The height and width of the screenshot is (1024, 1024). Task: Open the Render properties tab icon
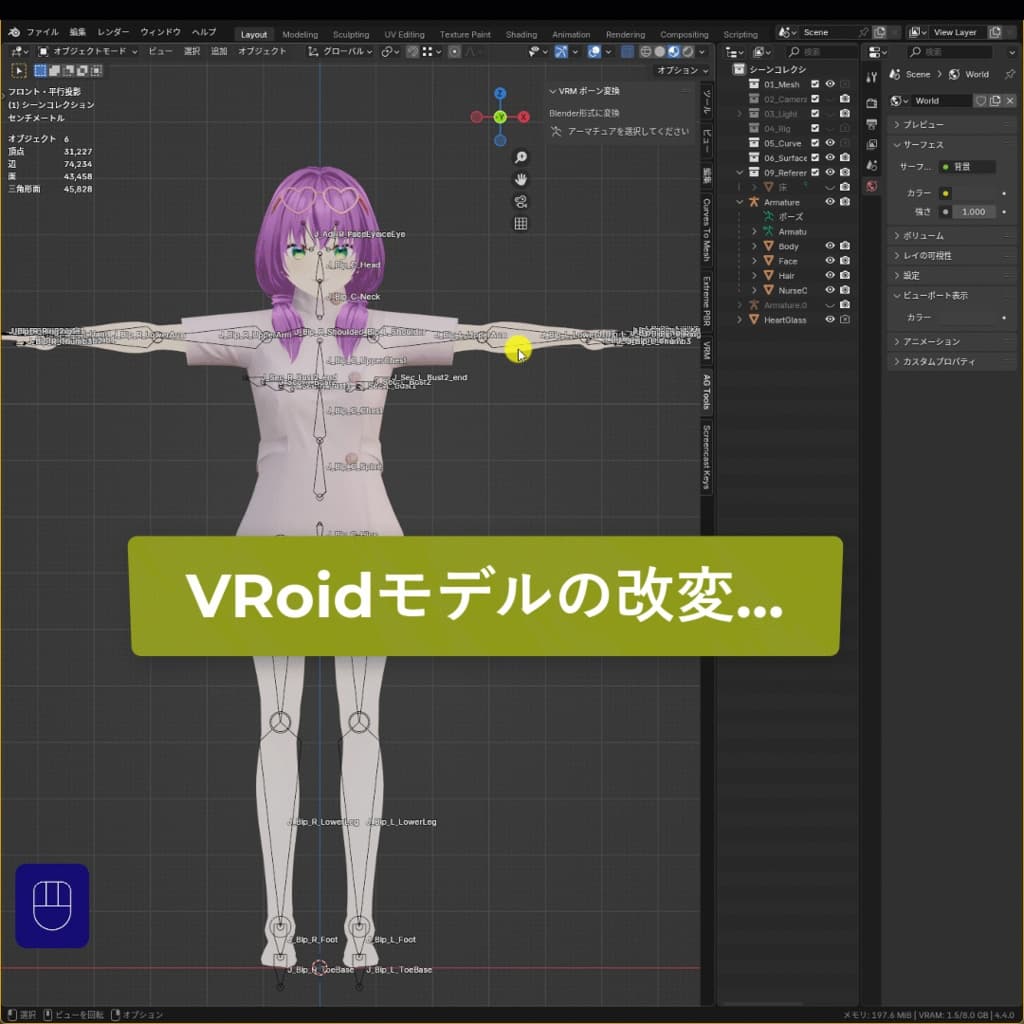point(872,101)
